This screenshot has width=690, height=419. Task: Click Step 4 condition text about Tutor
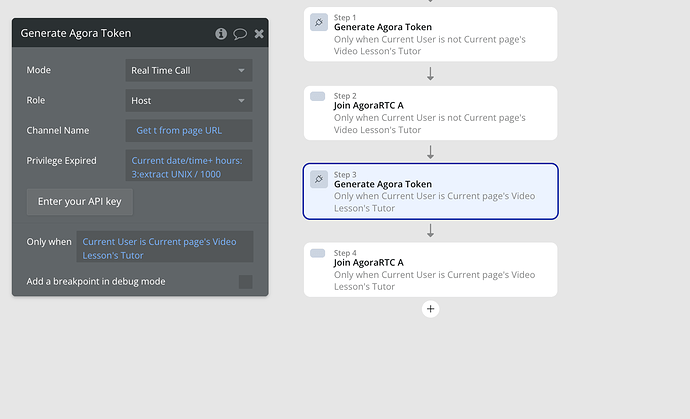pyautogui.click(x=434, y=280)
